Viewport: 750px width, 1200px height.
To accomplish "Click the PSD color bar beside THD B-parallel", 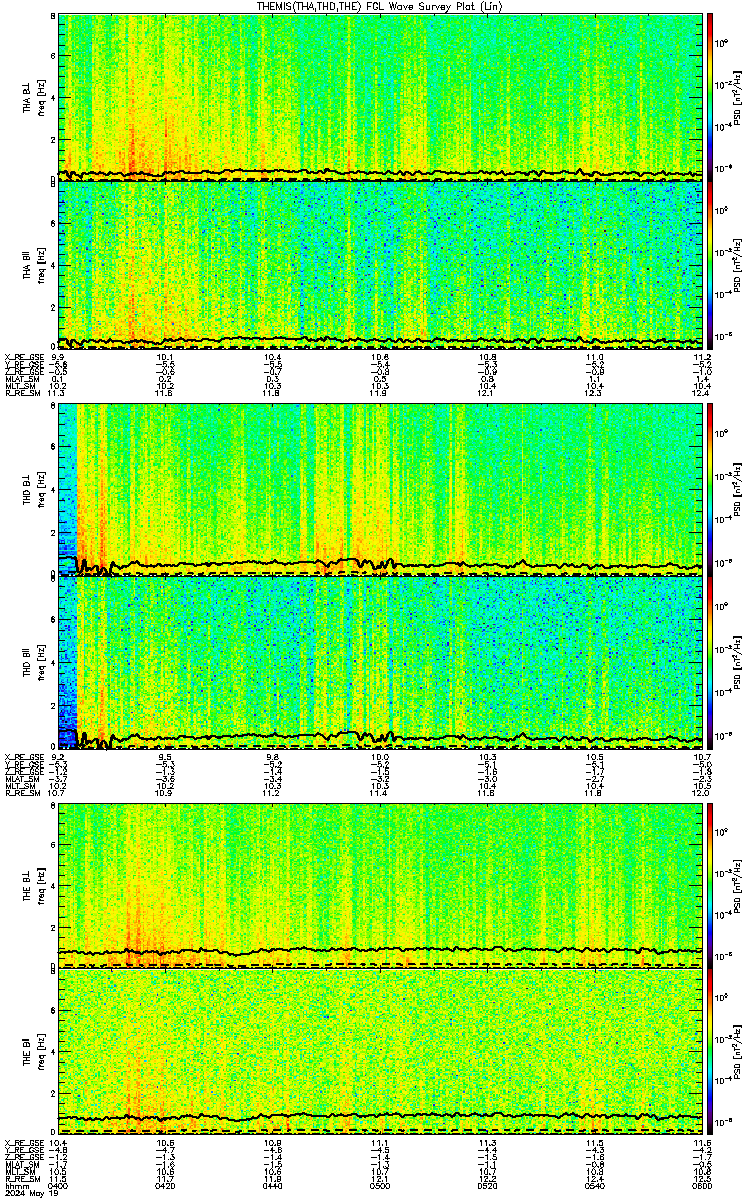I will click(712, 661).
